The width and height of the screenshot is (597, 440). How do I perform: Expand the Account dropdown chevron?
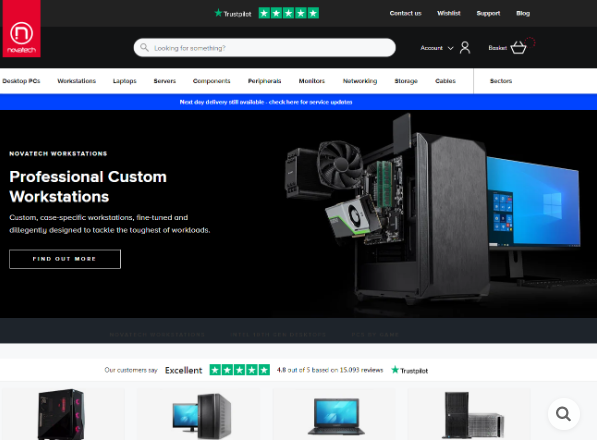tap(450, 48)
